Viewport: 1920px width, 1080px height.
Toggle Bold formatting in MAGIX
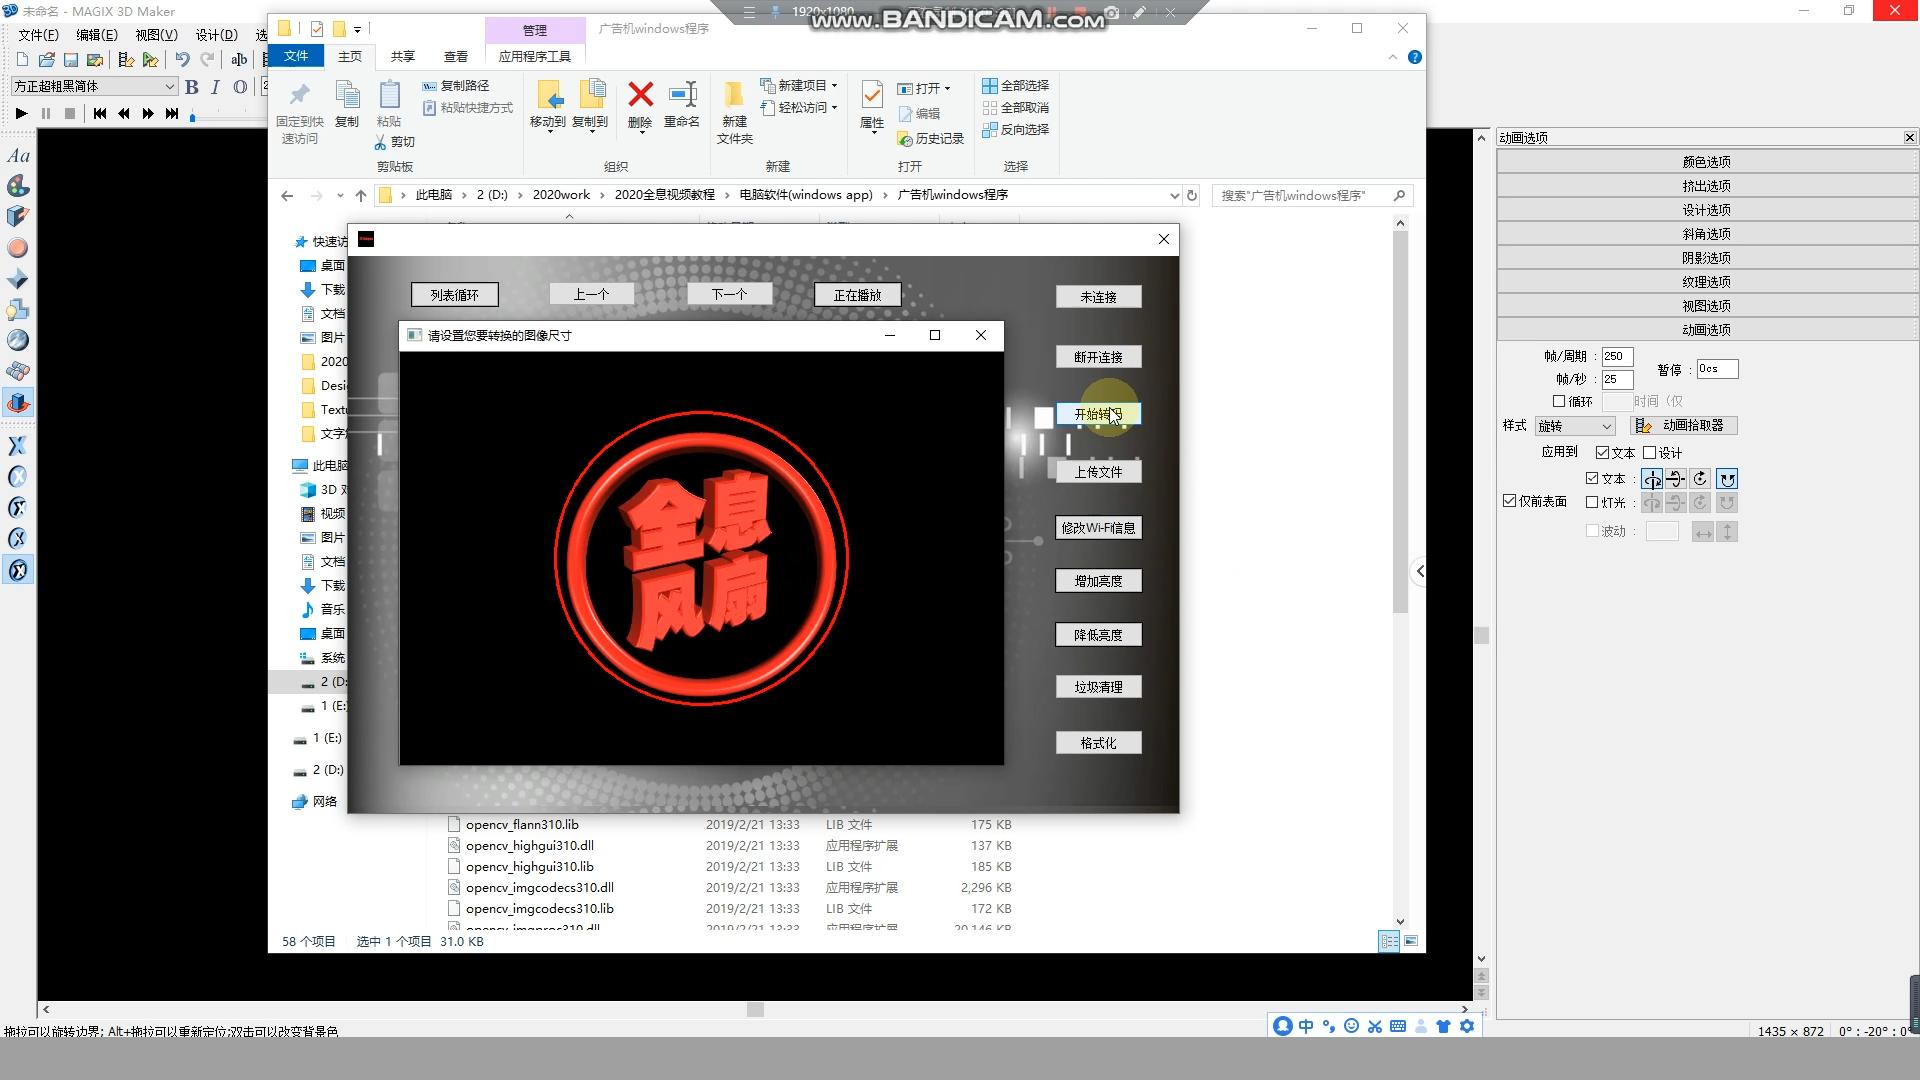(x=192, y=87)
